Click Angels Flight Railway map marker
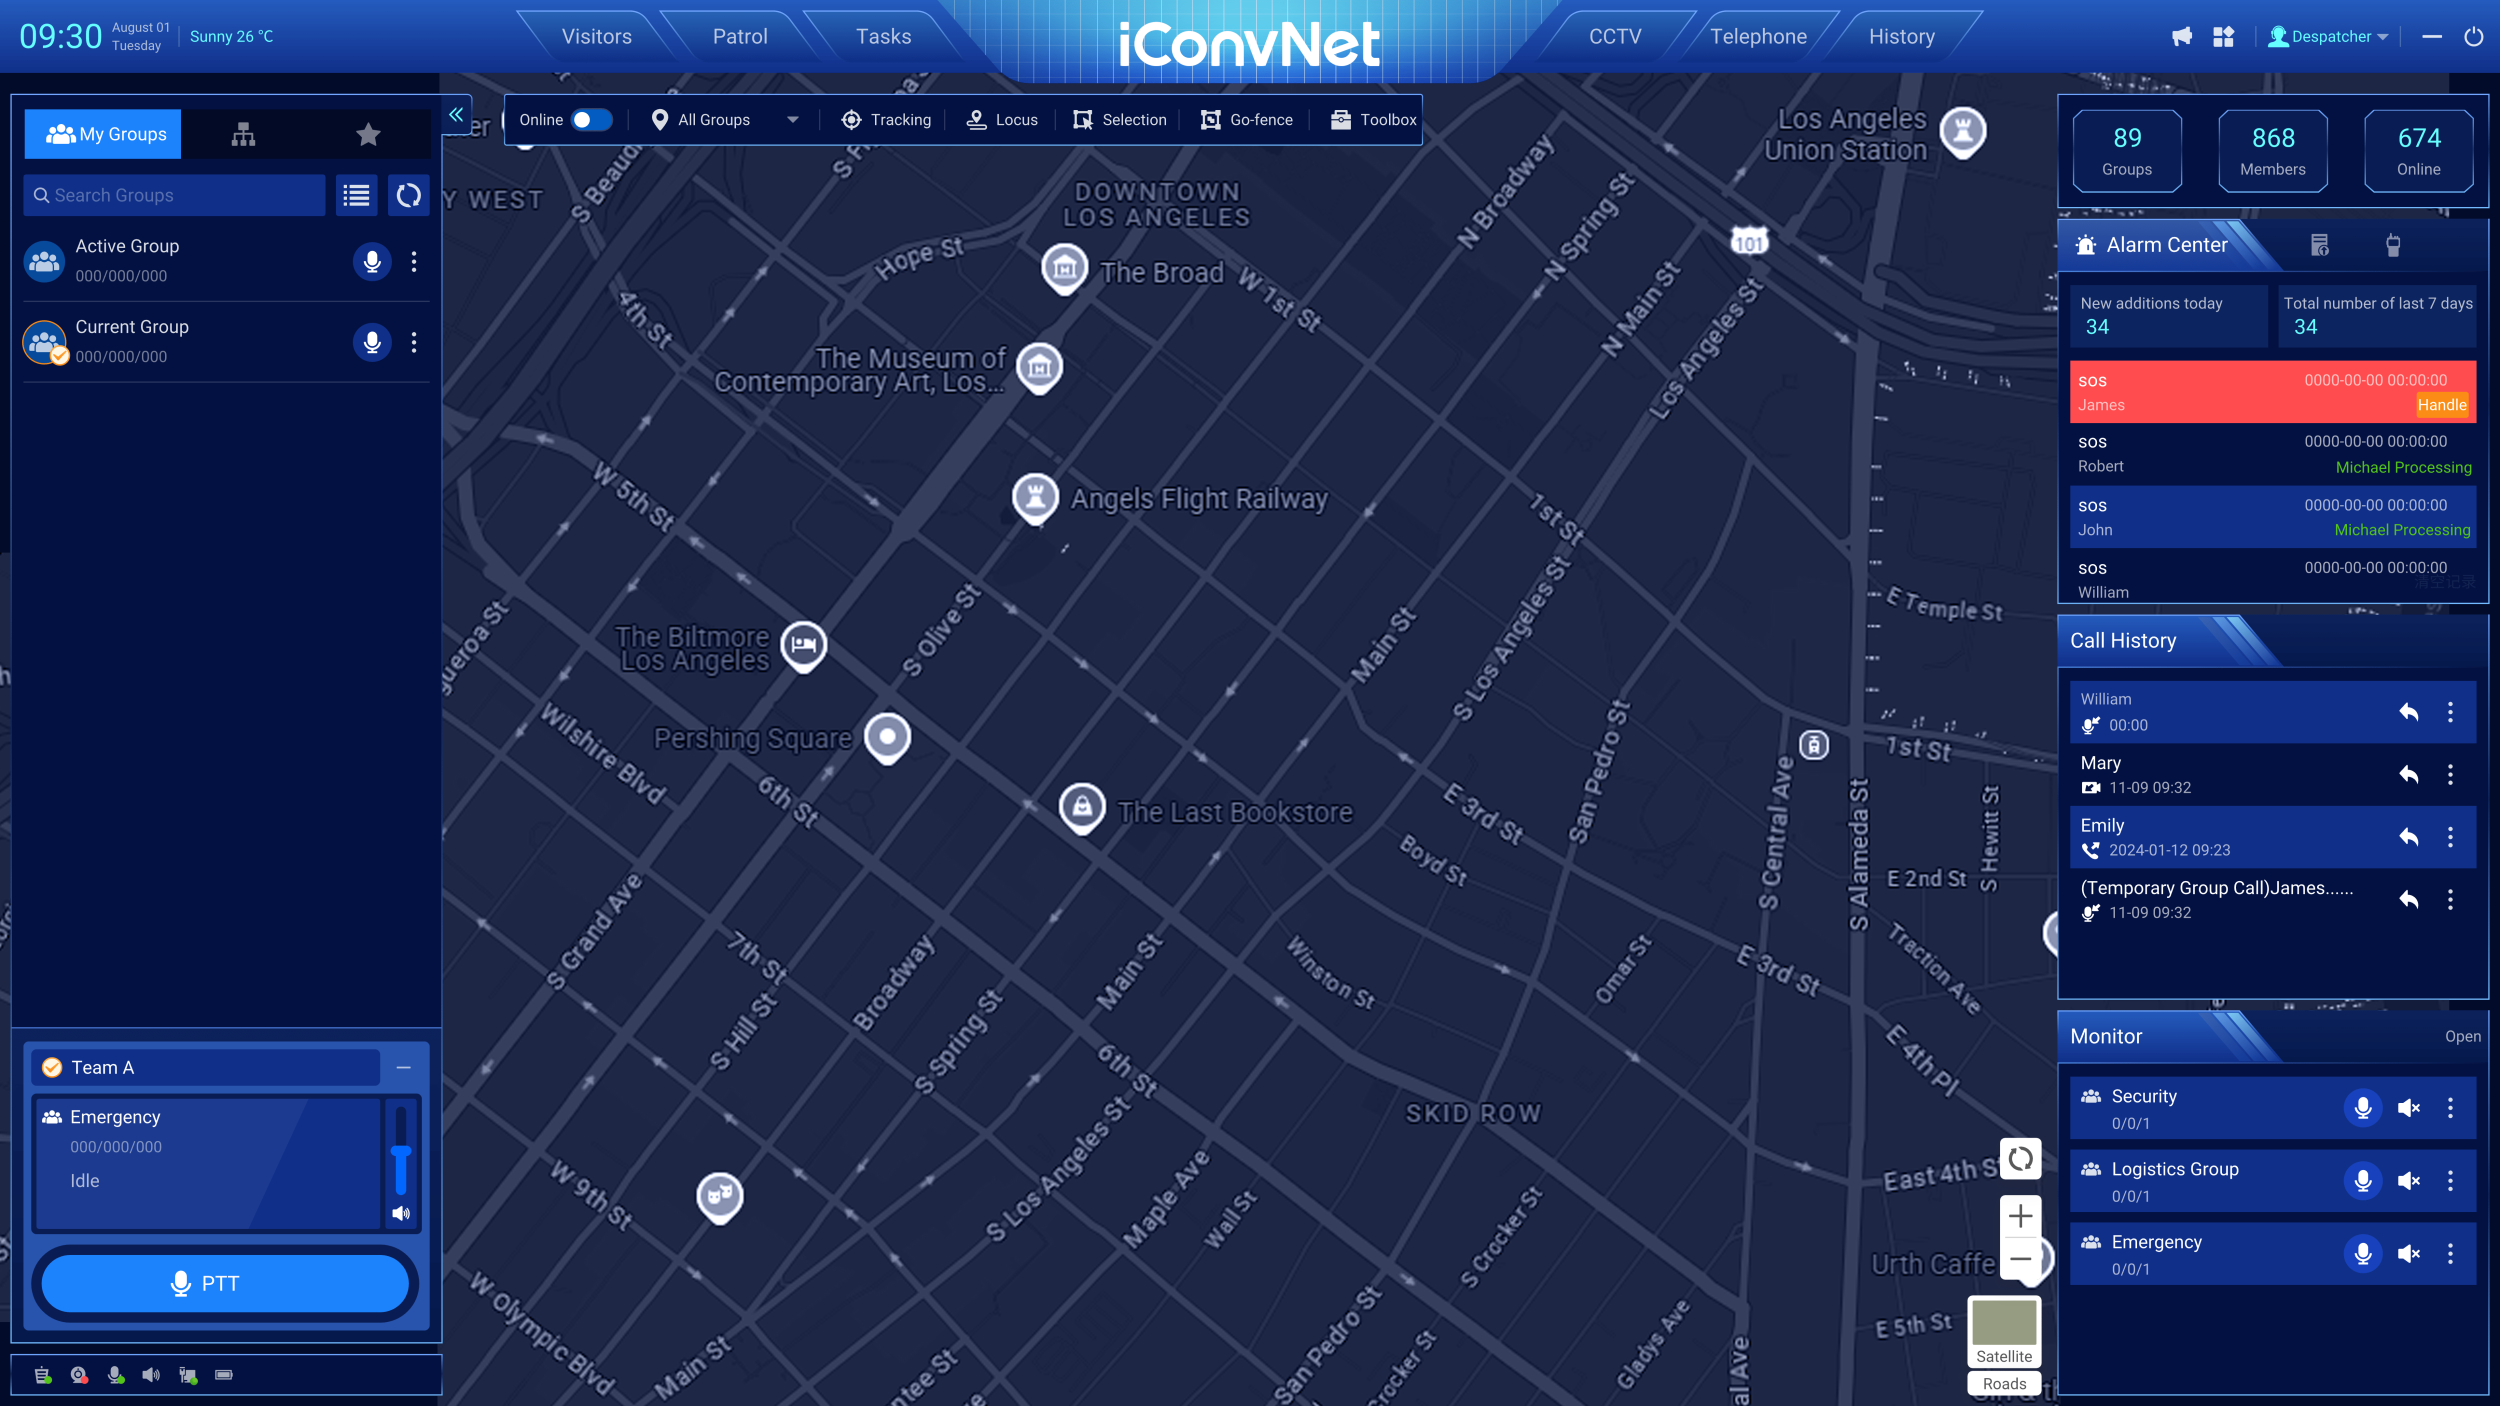Screen dimensions: 2500x1406 [1036, 498]
